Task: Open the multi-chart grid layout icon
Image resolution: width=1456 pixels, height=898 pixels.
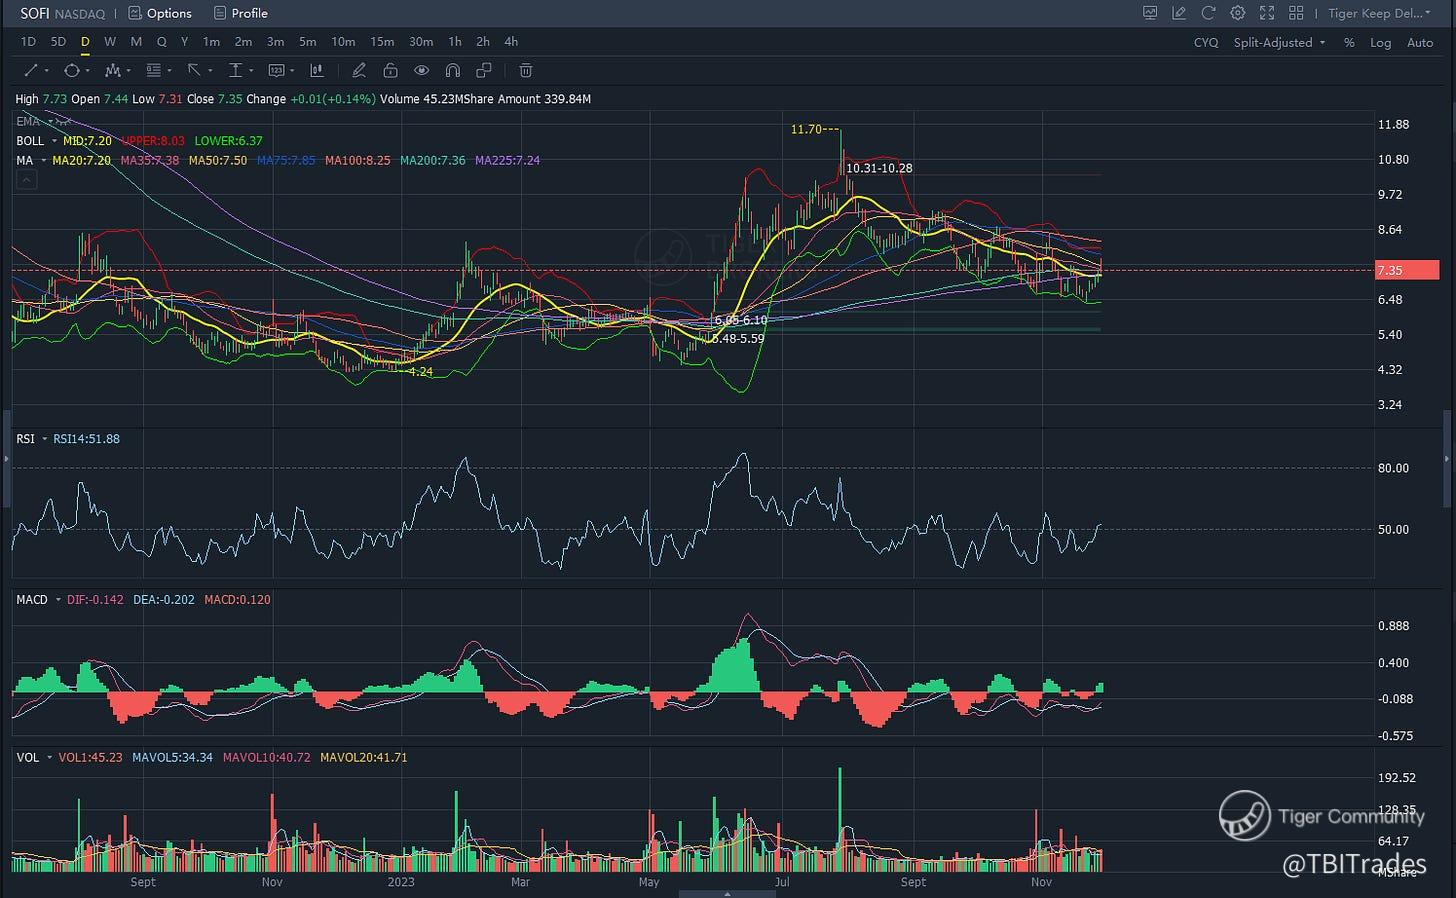Action: click(1296, 13)
